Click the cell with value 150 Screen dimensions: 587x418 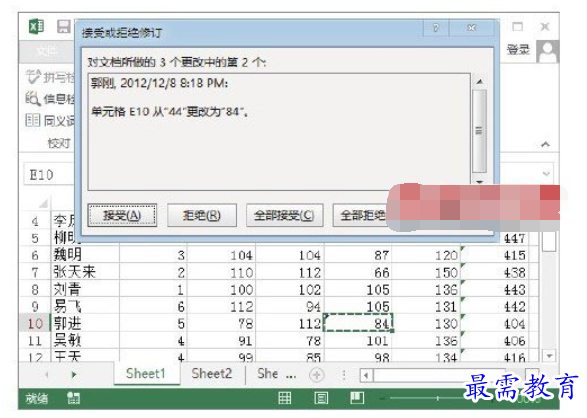click(427, 272)
